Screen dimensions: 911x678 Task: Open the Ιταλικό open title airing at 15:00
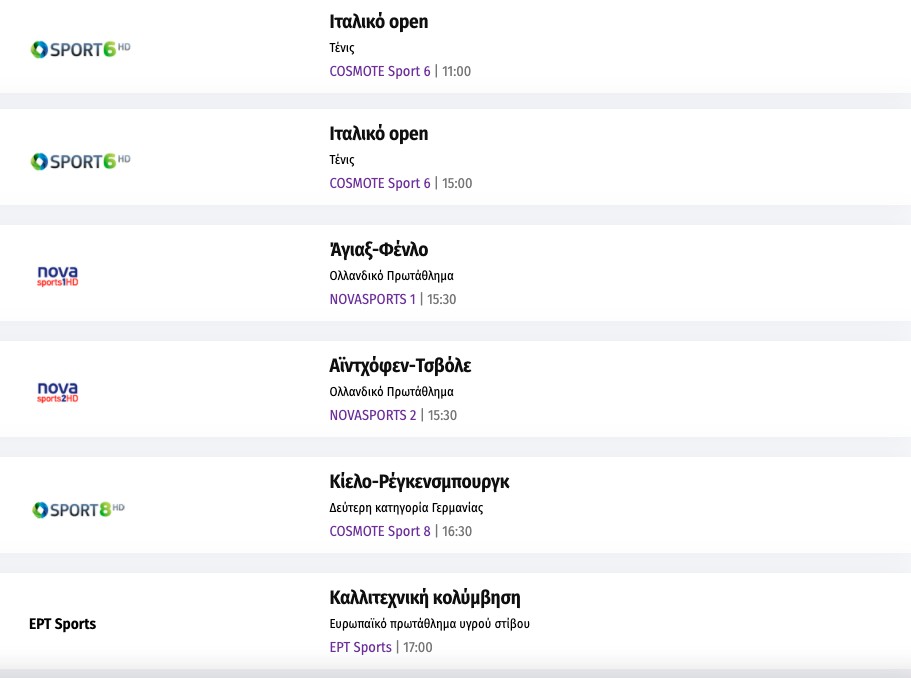[x=378, y=134]
